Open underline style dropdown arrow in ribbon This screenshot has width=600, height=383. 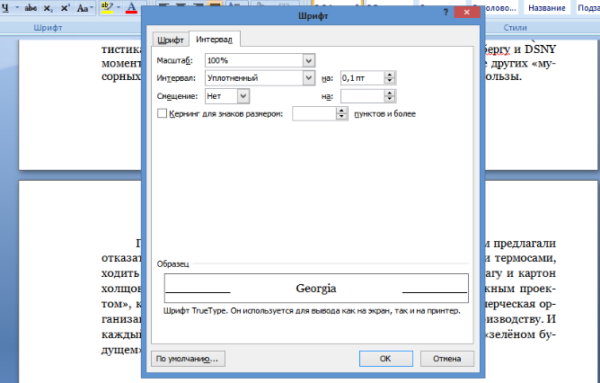point(16,8)
